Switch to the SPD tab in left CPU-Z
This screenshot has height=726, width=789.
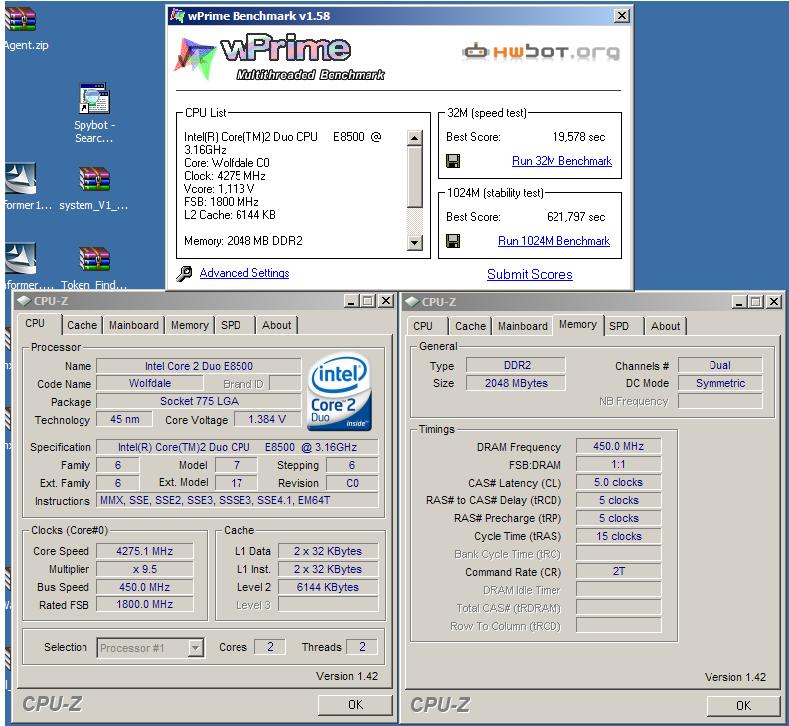pyautogui.click(x=231, y=325)
